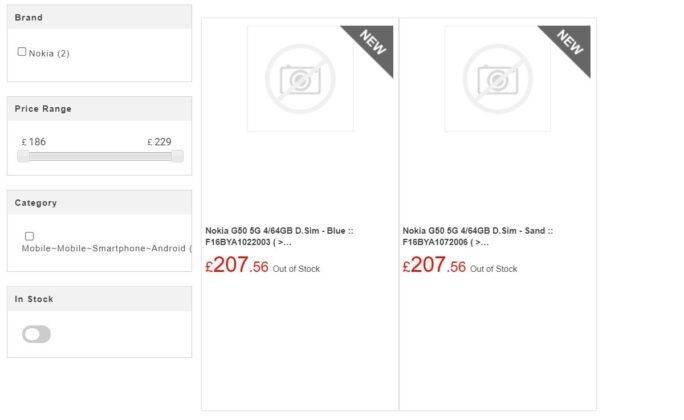Open the Nokia G50 Blue placeholder image

tap(300, 79)
